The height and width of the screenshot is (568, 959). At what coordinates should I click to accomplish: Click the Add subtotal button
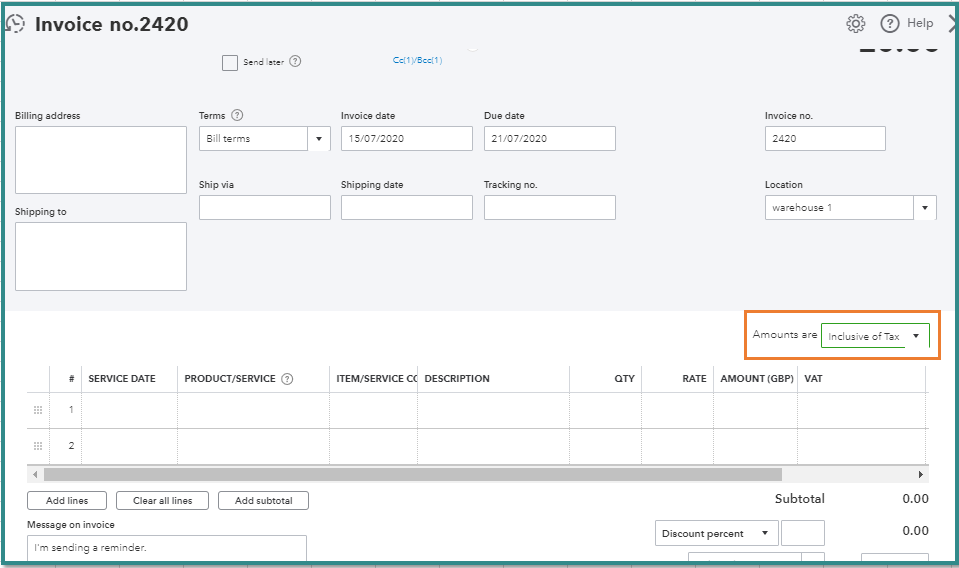click(263, 501)
